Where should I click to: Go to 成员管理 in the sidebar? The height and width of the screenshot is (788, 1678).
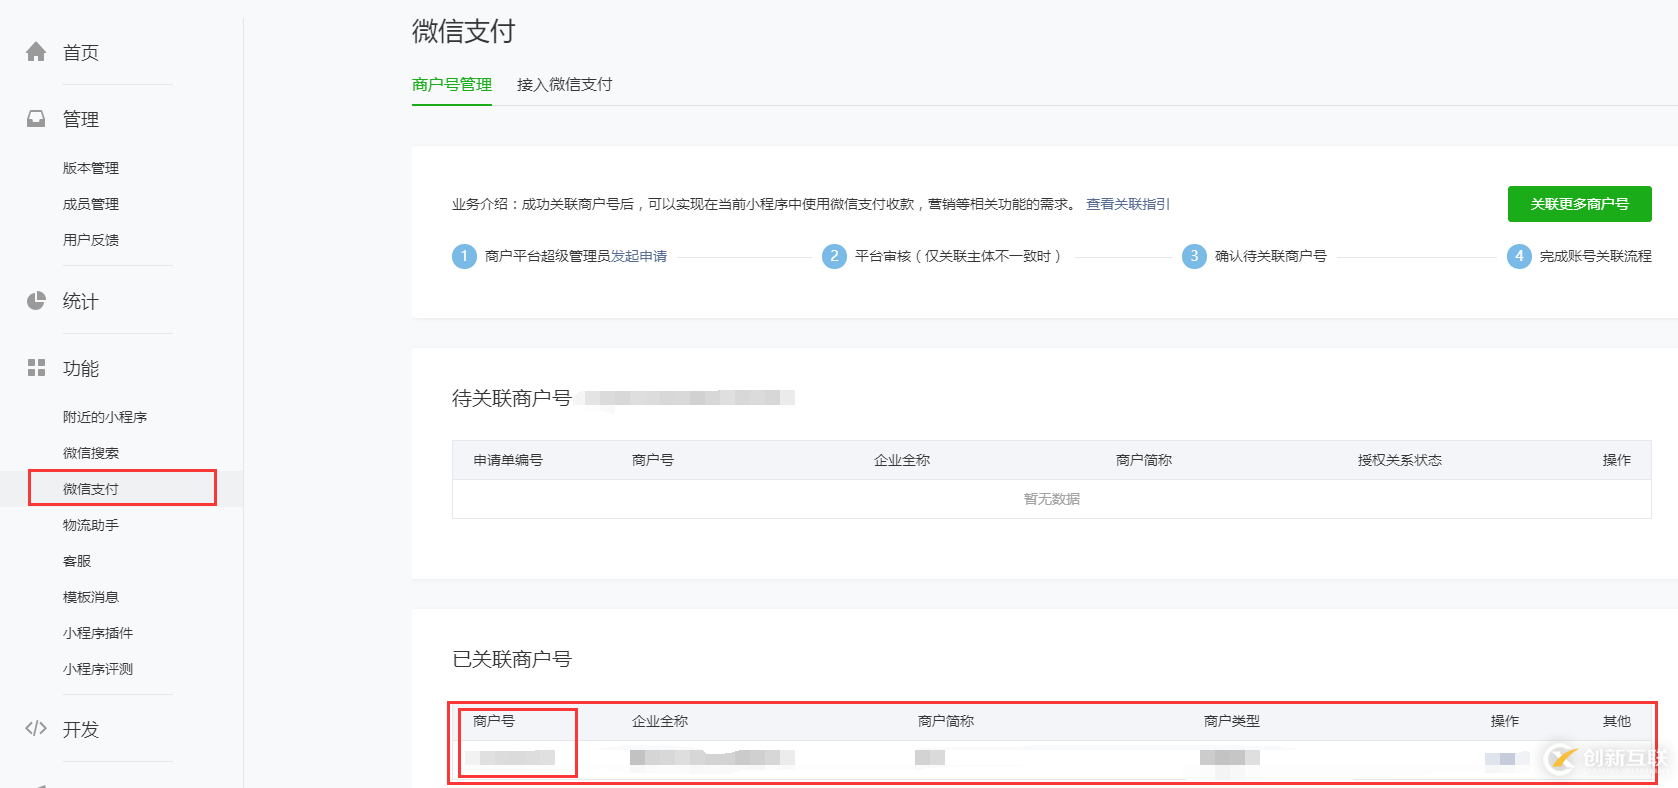pyautogui.click(x=91, y=204)
